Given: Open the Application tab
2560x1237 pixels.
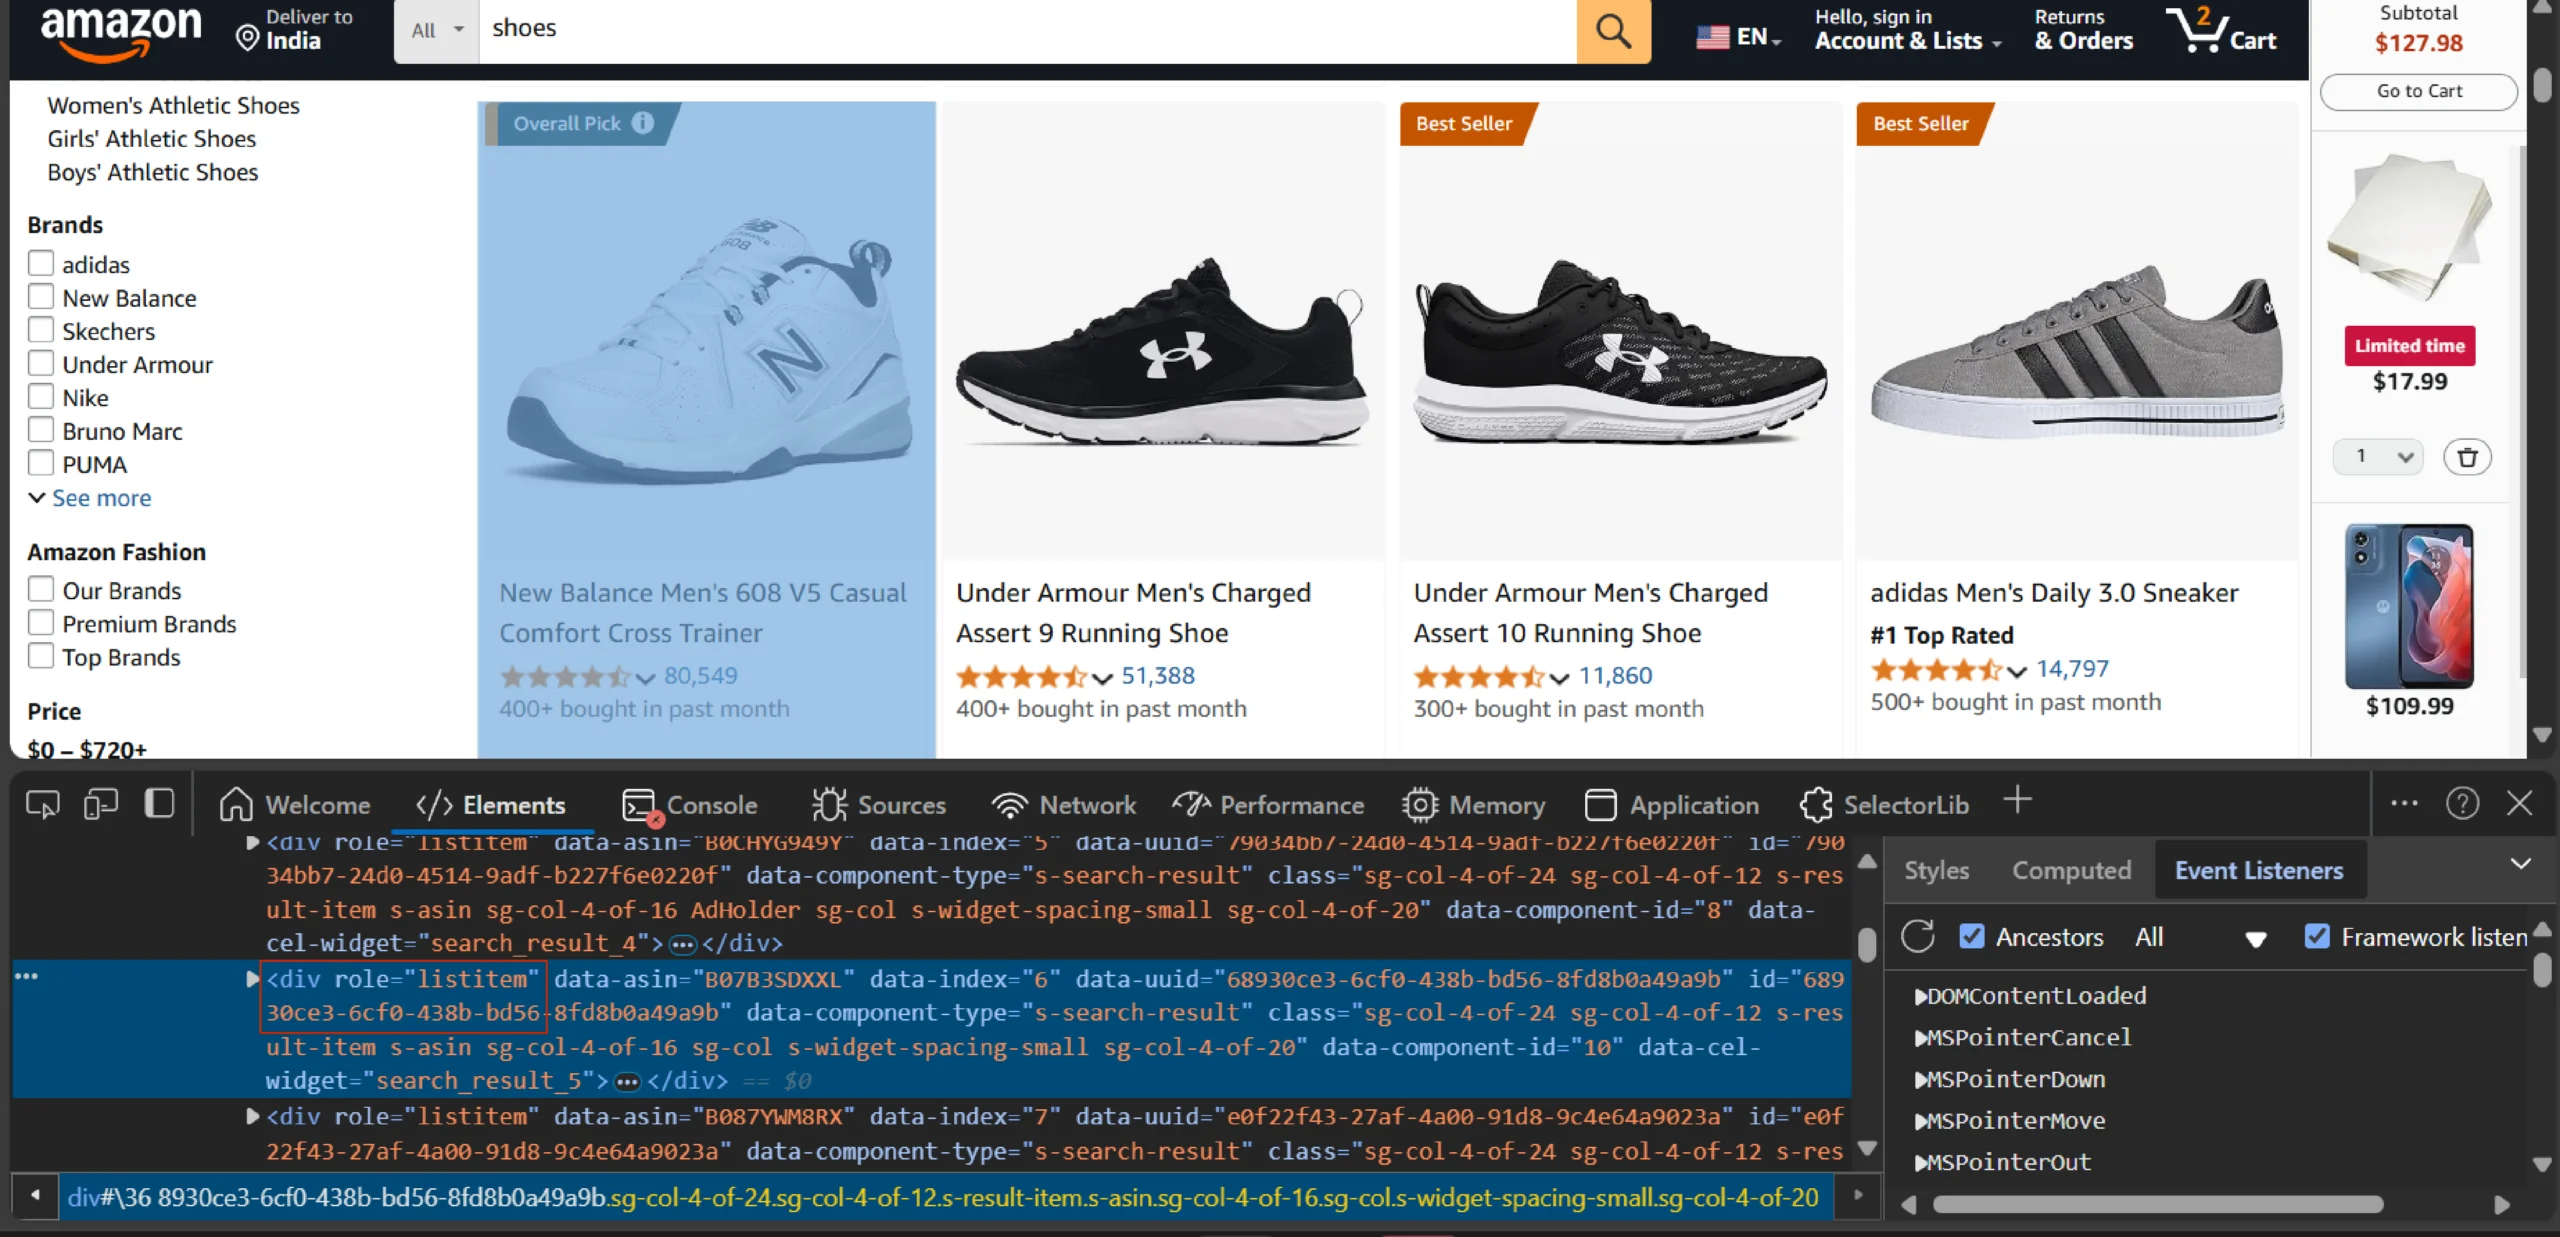Looking at the screenshot, I should point(1672,805).
